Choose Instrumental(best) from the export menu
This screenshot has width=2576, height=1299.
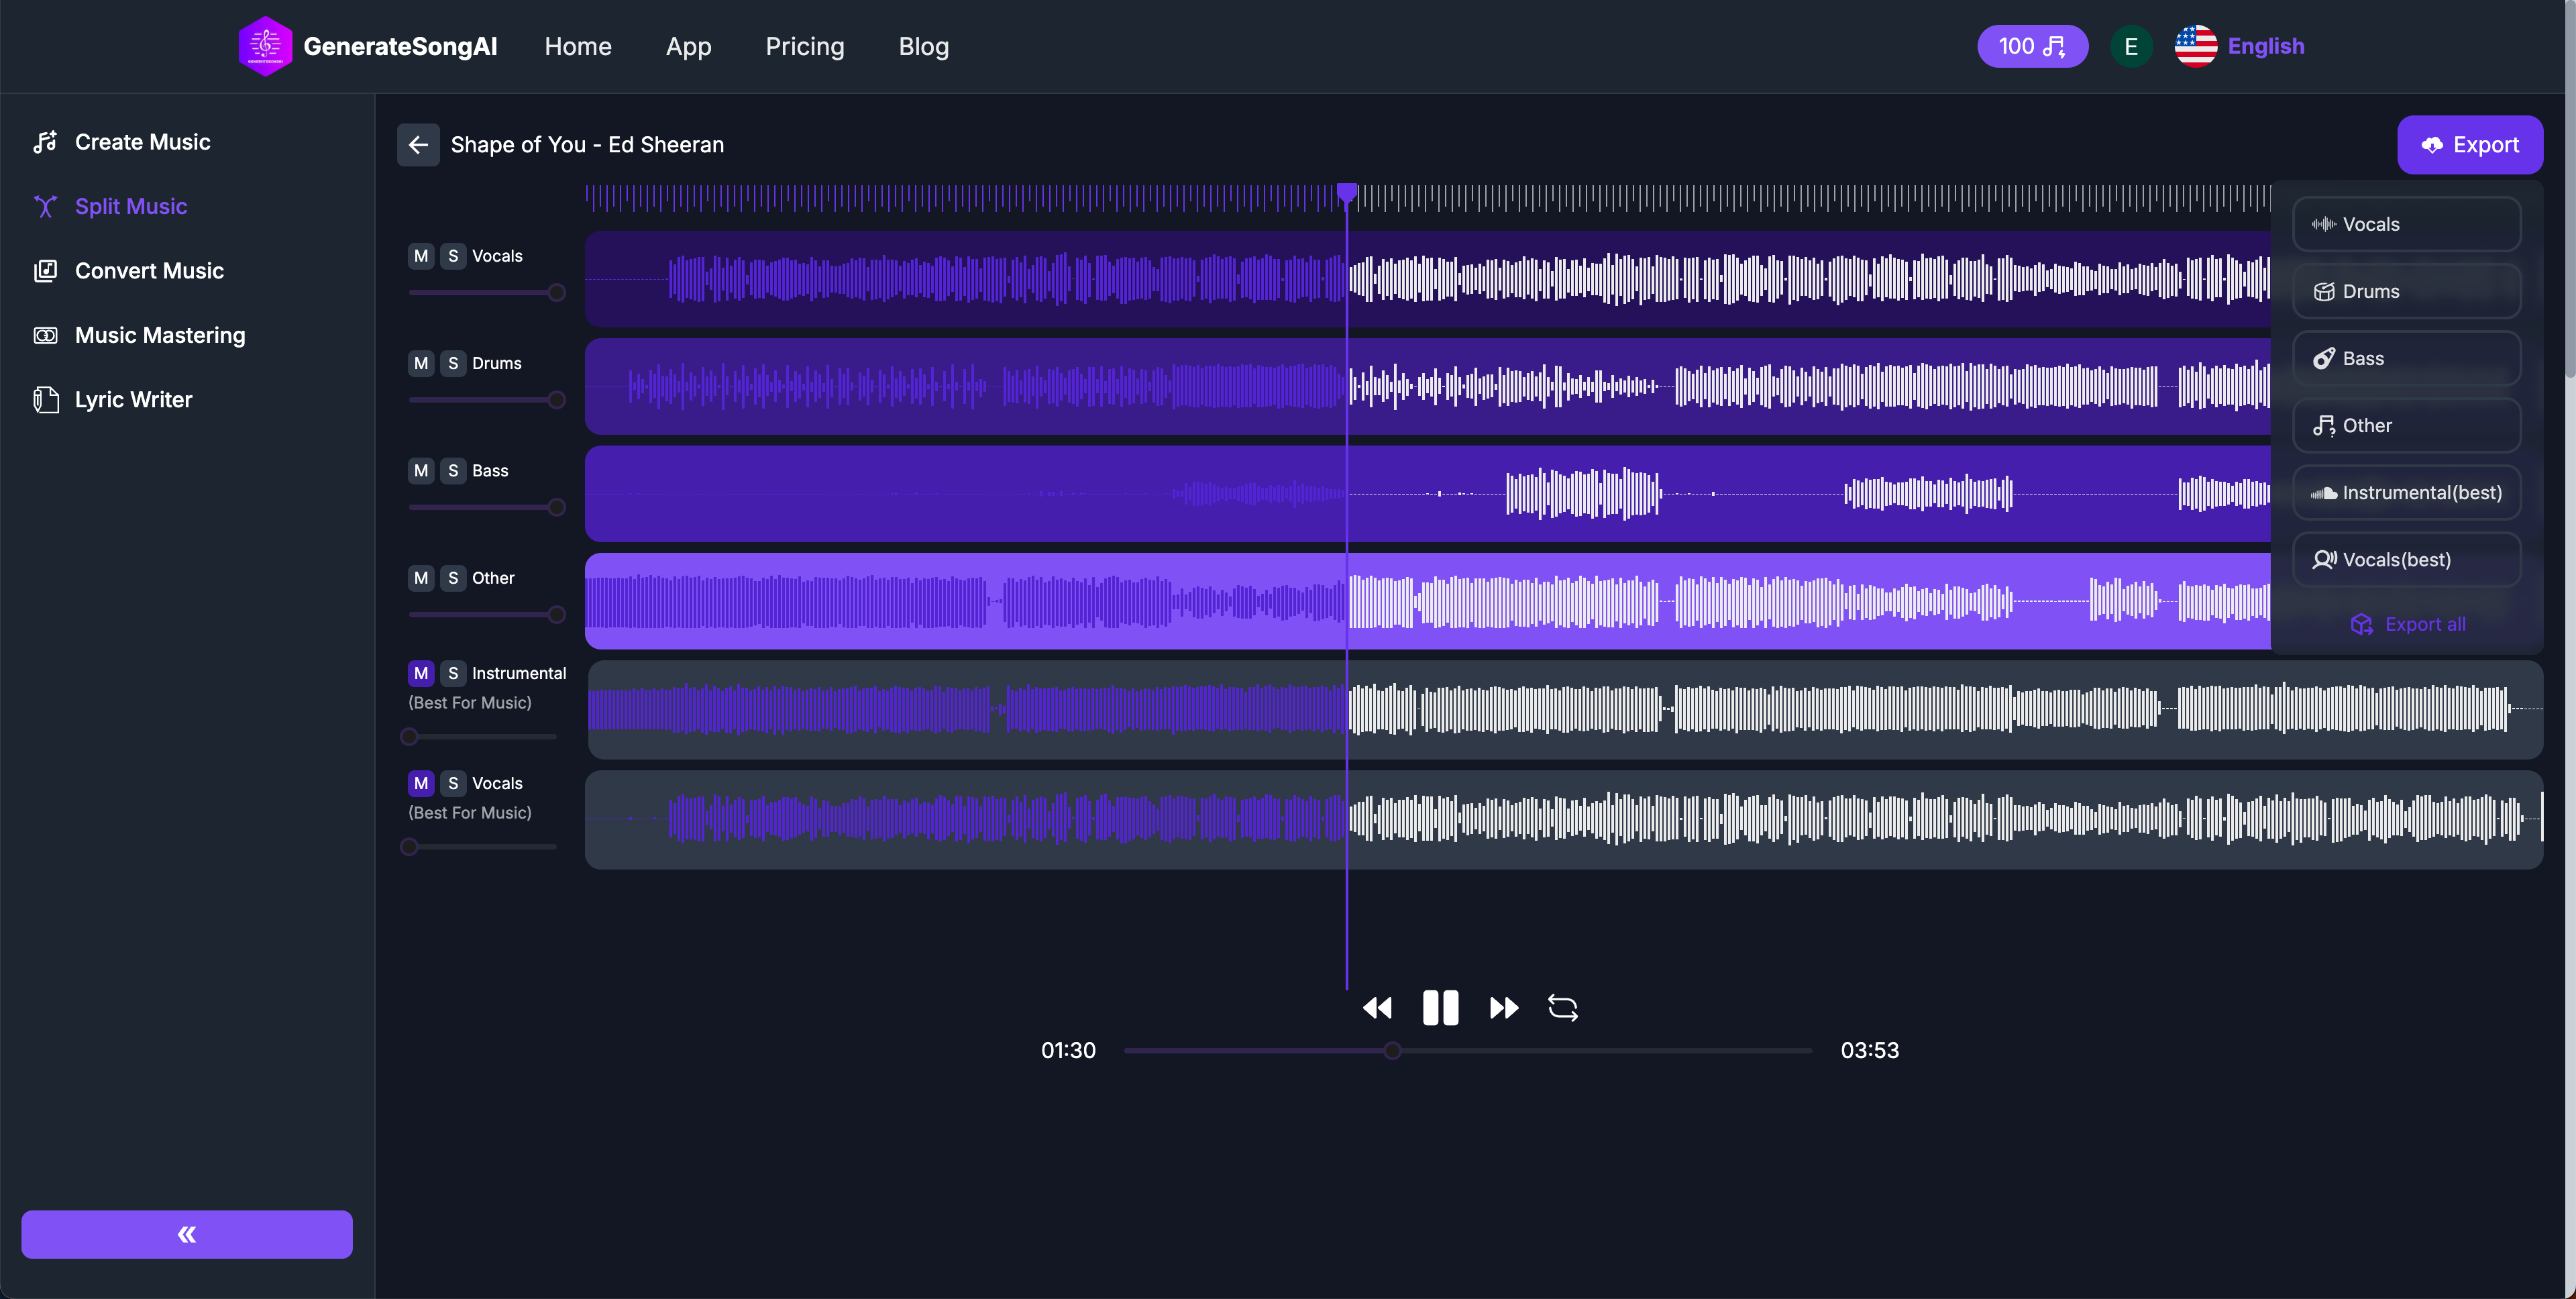[2406, 492]
